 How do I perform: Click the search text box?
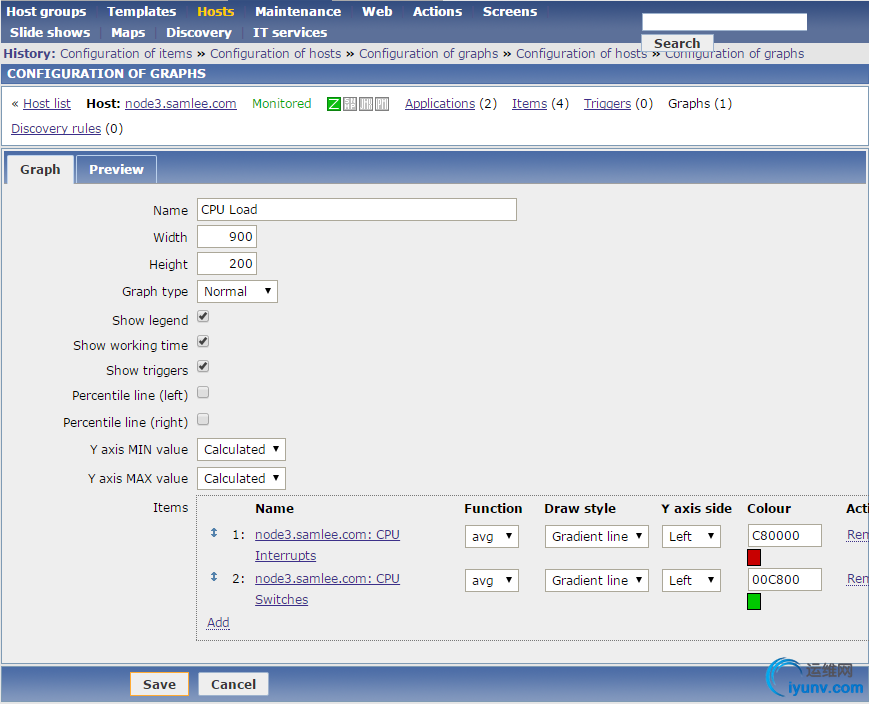pos(724,22)
